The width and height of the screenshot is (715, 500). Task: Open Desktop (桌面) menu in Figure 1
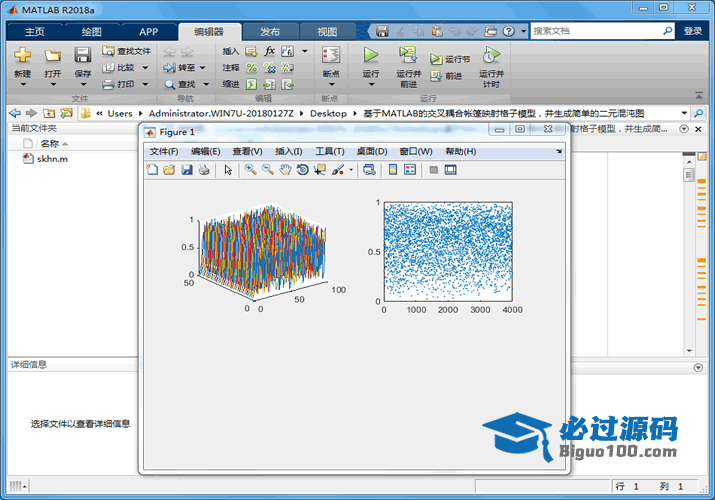coord(372,151)
